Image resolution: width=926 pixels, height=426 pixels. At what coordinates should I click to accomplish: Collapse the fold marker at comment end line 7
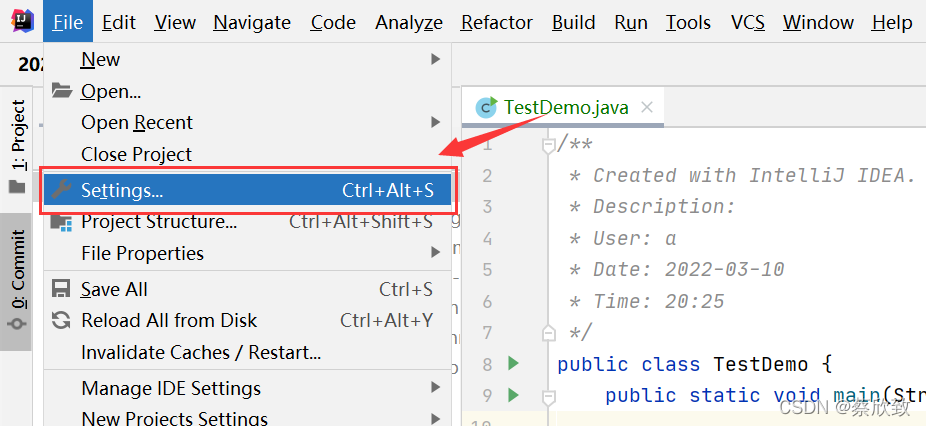click(x=549, y=332)
